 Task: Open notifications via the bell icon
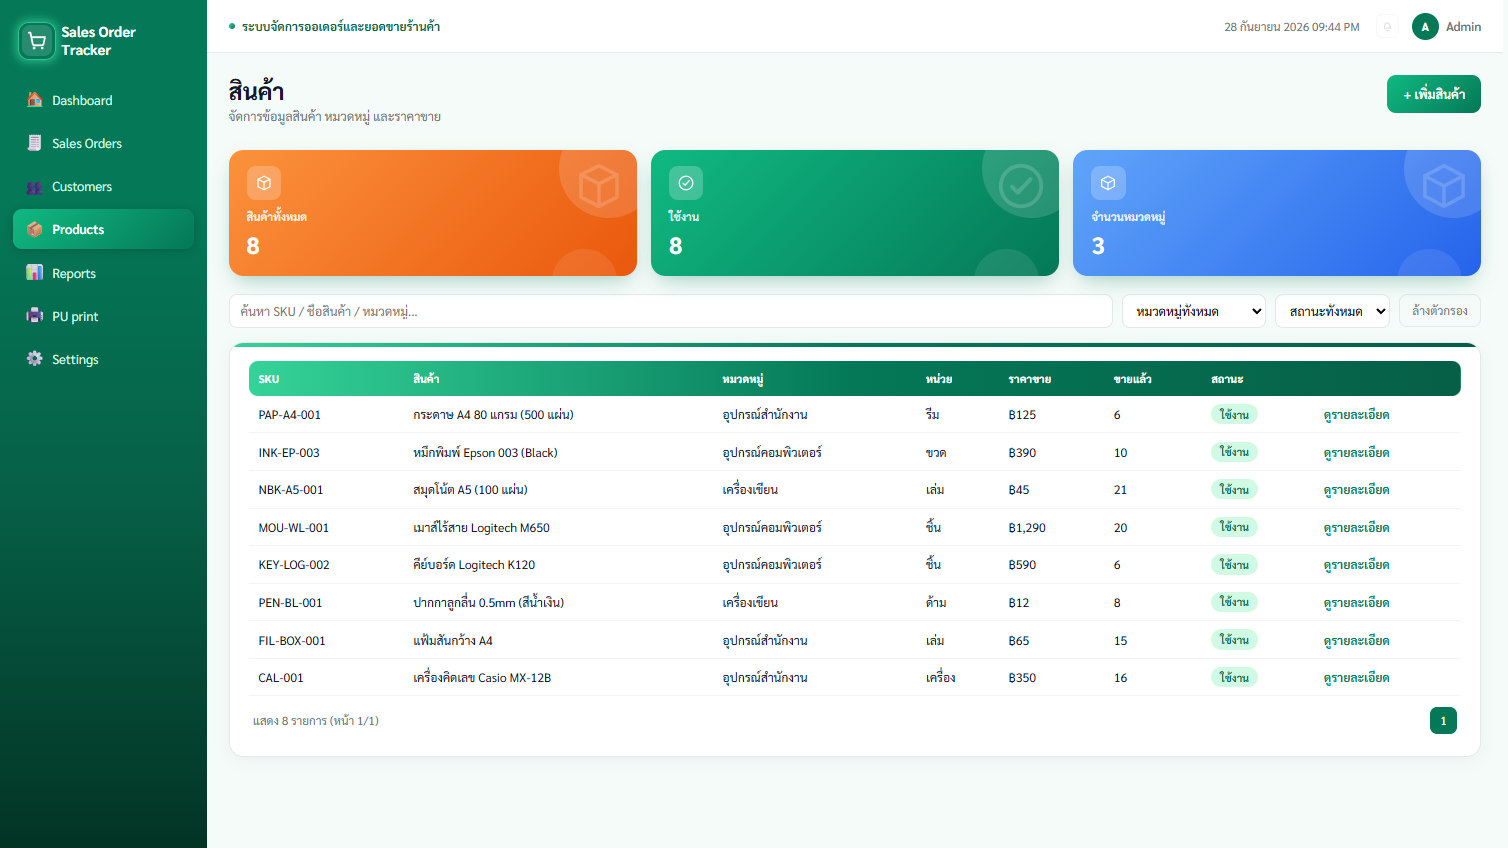[1387, 27]
